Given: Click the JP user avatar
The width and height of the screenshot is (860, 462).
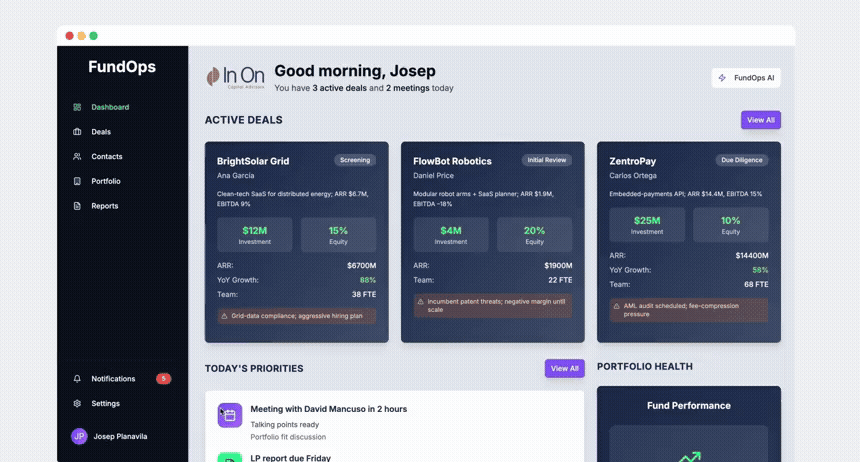Looking at the screenshot, I should click(79, 437).
